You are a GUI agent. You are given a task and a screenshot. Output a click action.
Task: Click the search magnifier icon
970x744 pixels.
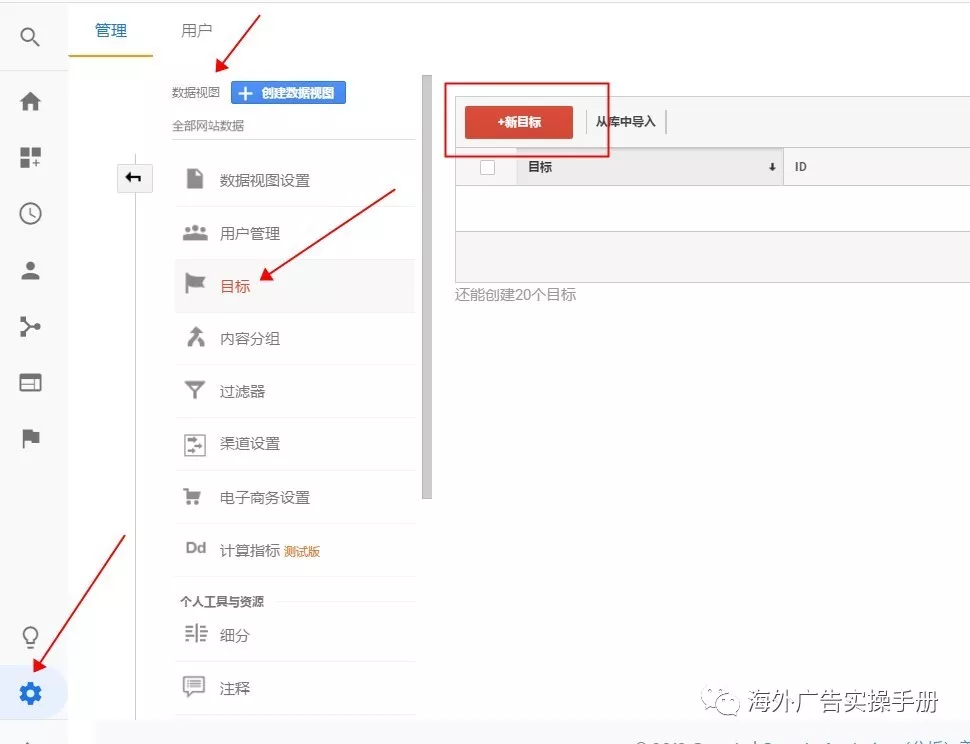30,38
